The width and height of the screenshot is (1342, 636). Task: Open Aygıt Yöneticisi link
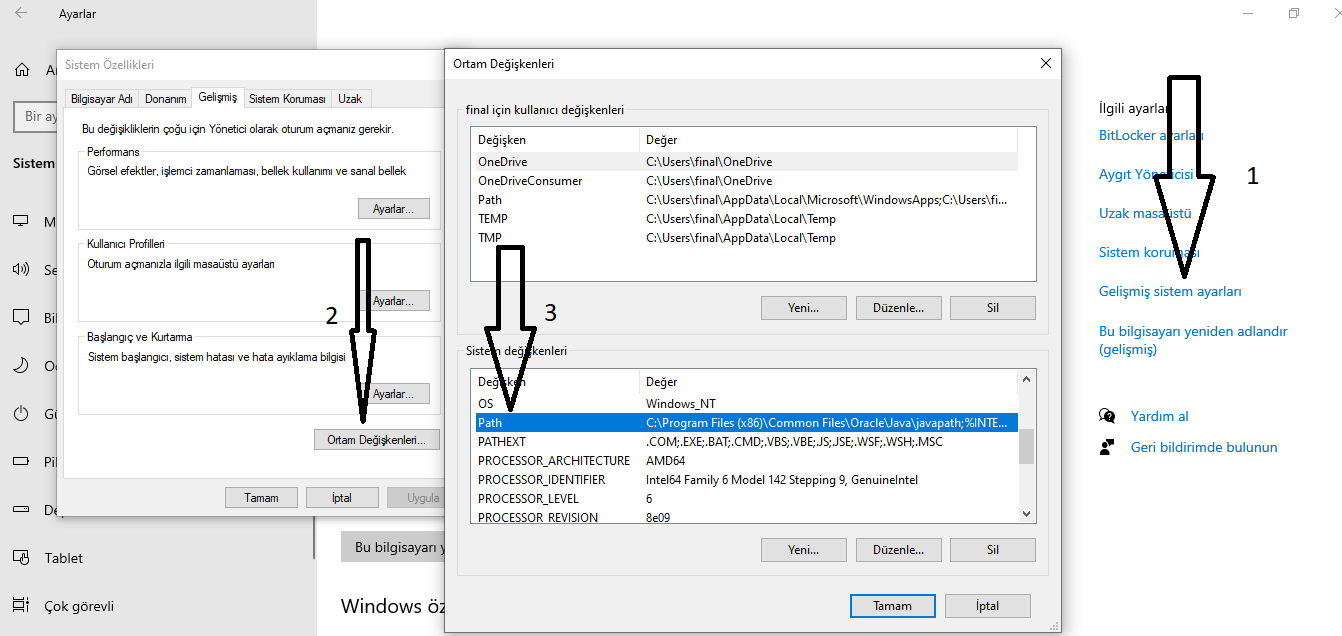pos(1146,174)
